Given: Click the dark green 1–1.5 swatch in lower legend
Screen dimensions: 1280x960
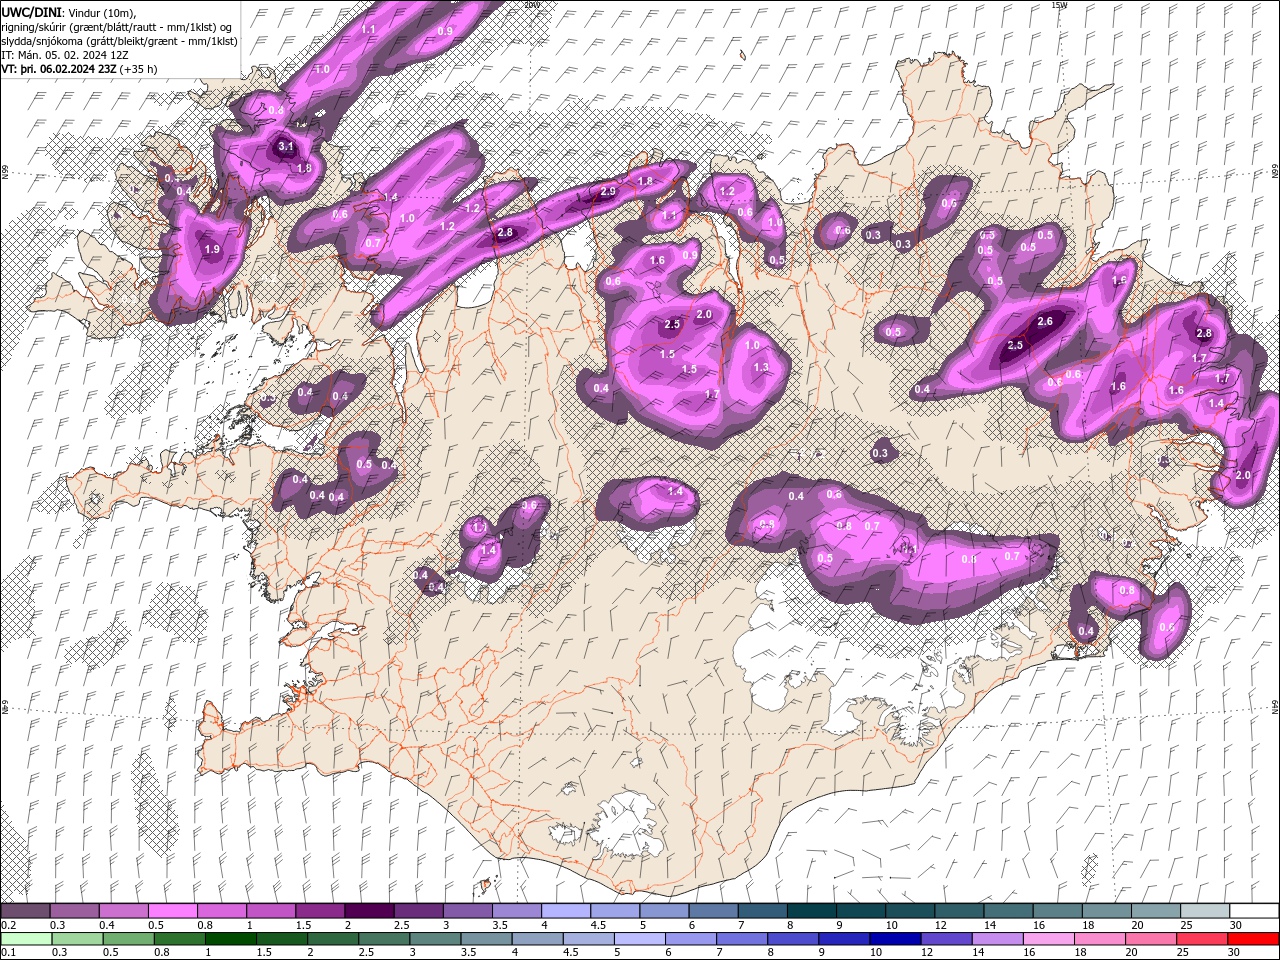Looking at the screenshot, I should coord(230,939).
